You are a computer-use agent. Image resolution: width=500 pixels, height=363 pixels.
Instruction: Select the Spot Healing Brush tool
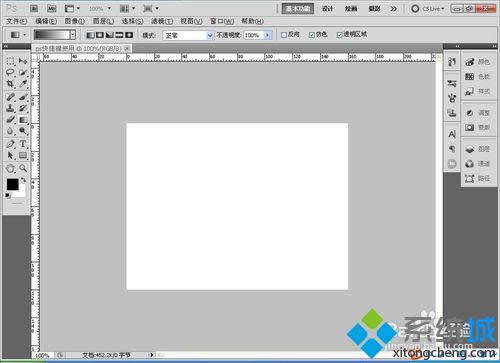pyautogui.click(x=10, y=97)
